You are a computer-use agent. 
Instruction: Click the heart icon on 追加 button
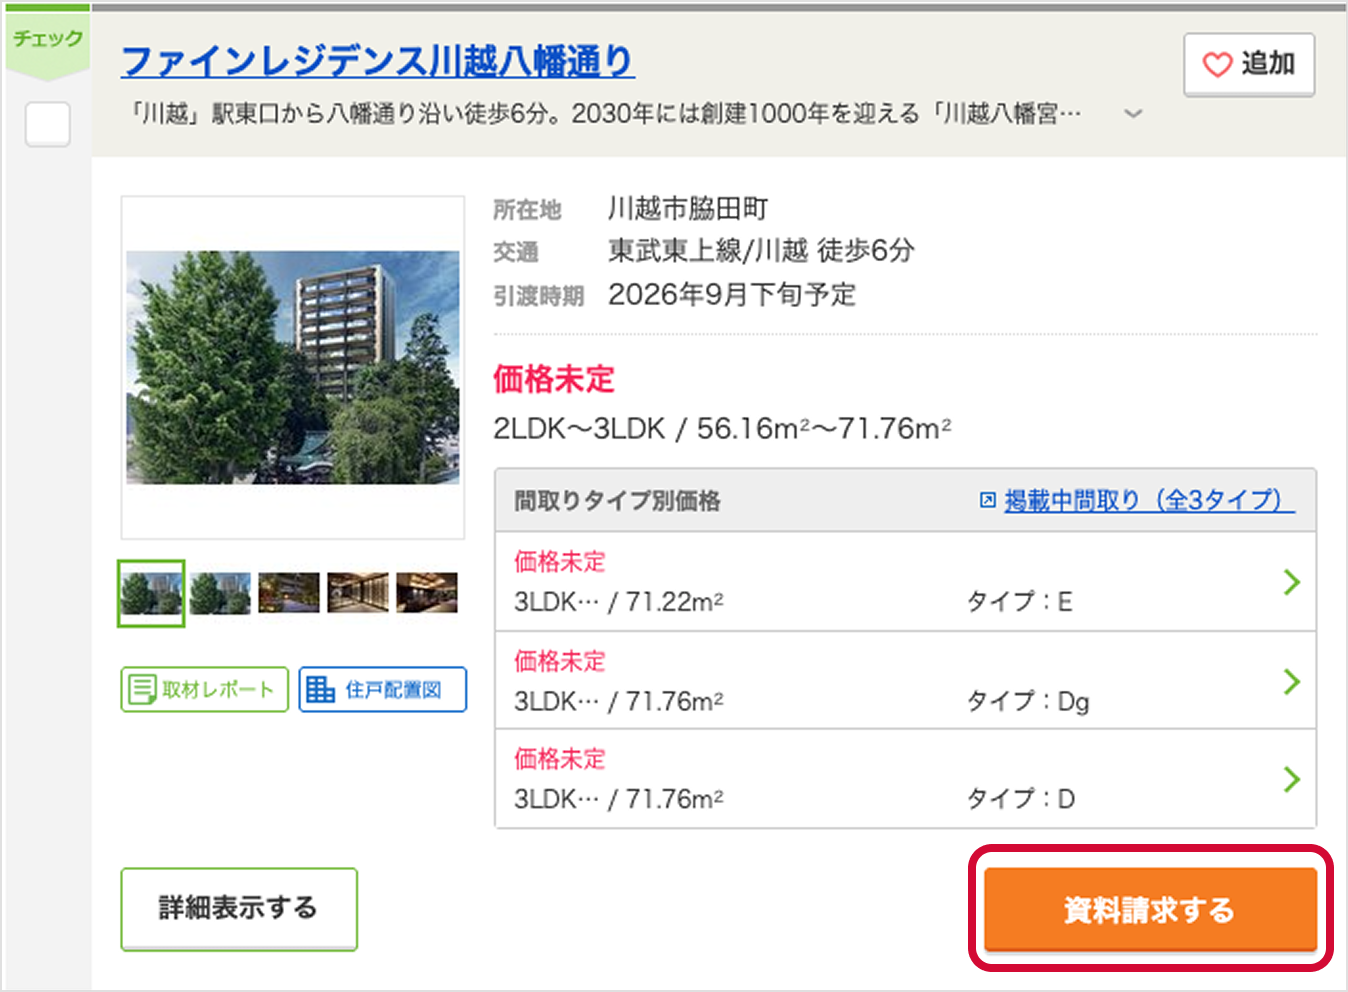click(1216, 65)
